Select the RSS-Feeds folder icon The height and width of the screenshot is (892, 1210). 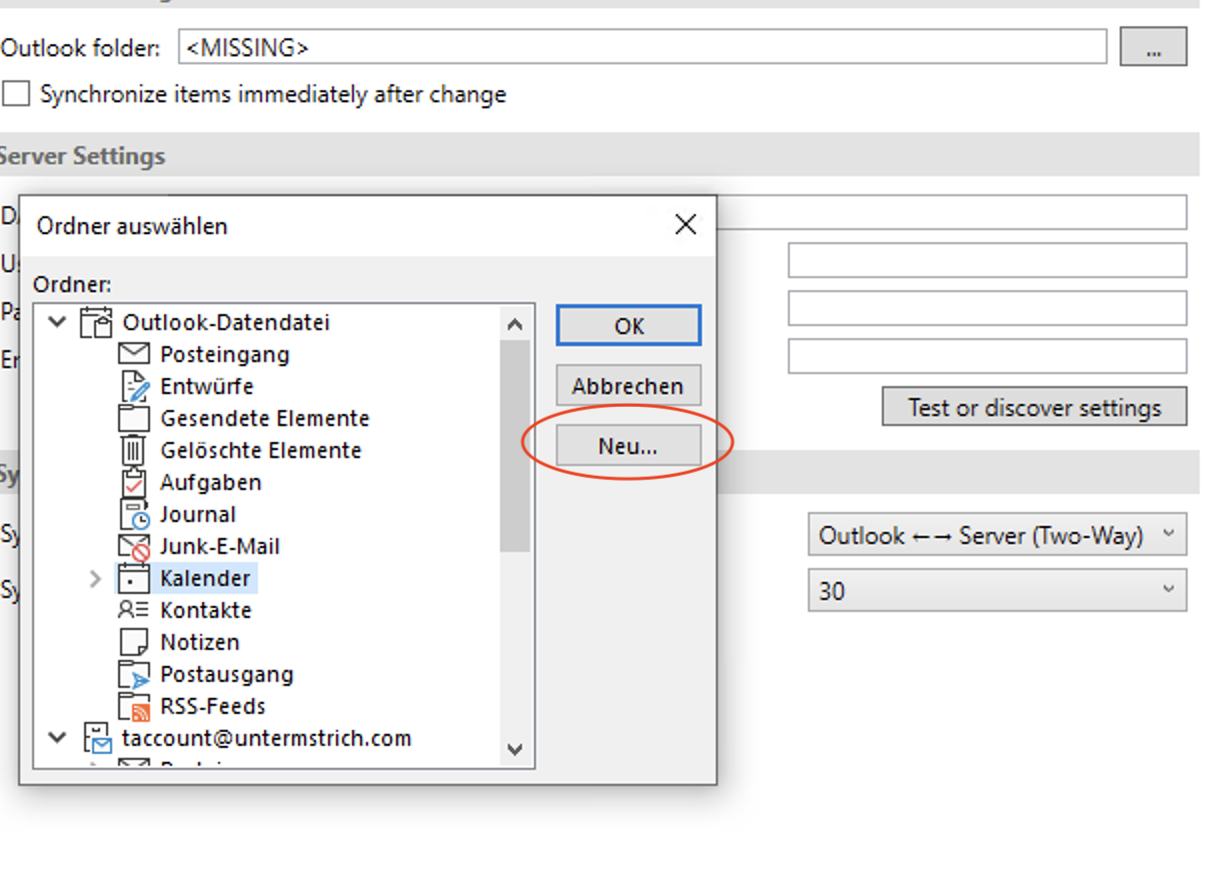134,706
